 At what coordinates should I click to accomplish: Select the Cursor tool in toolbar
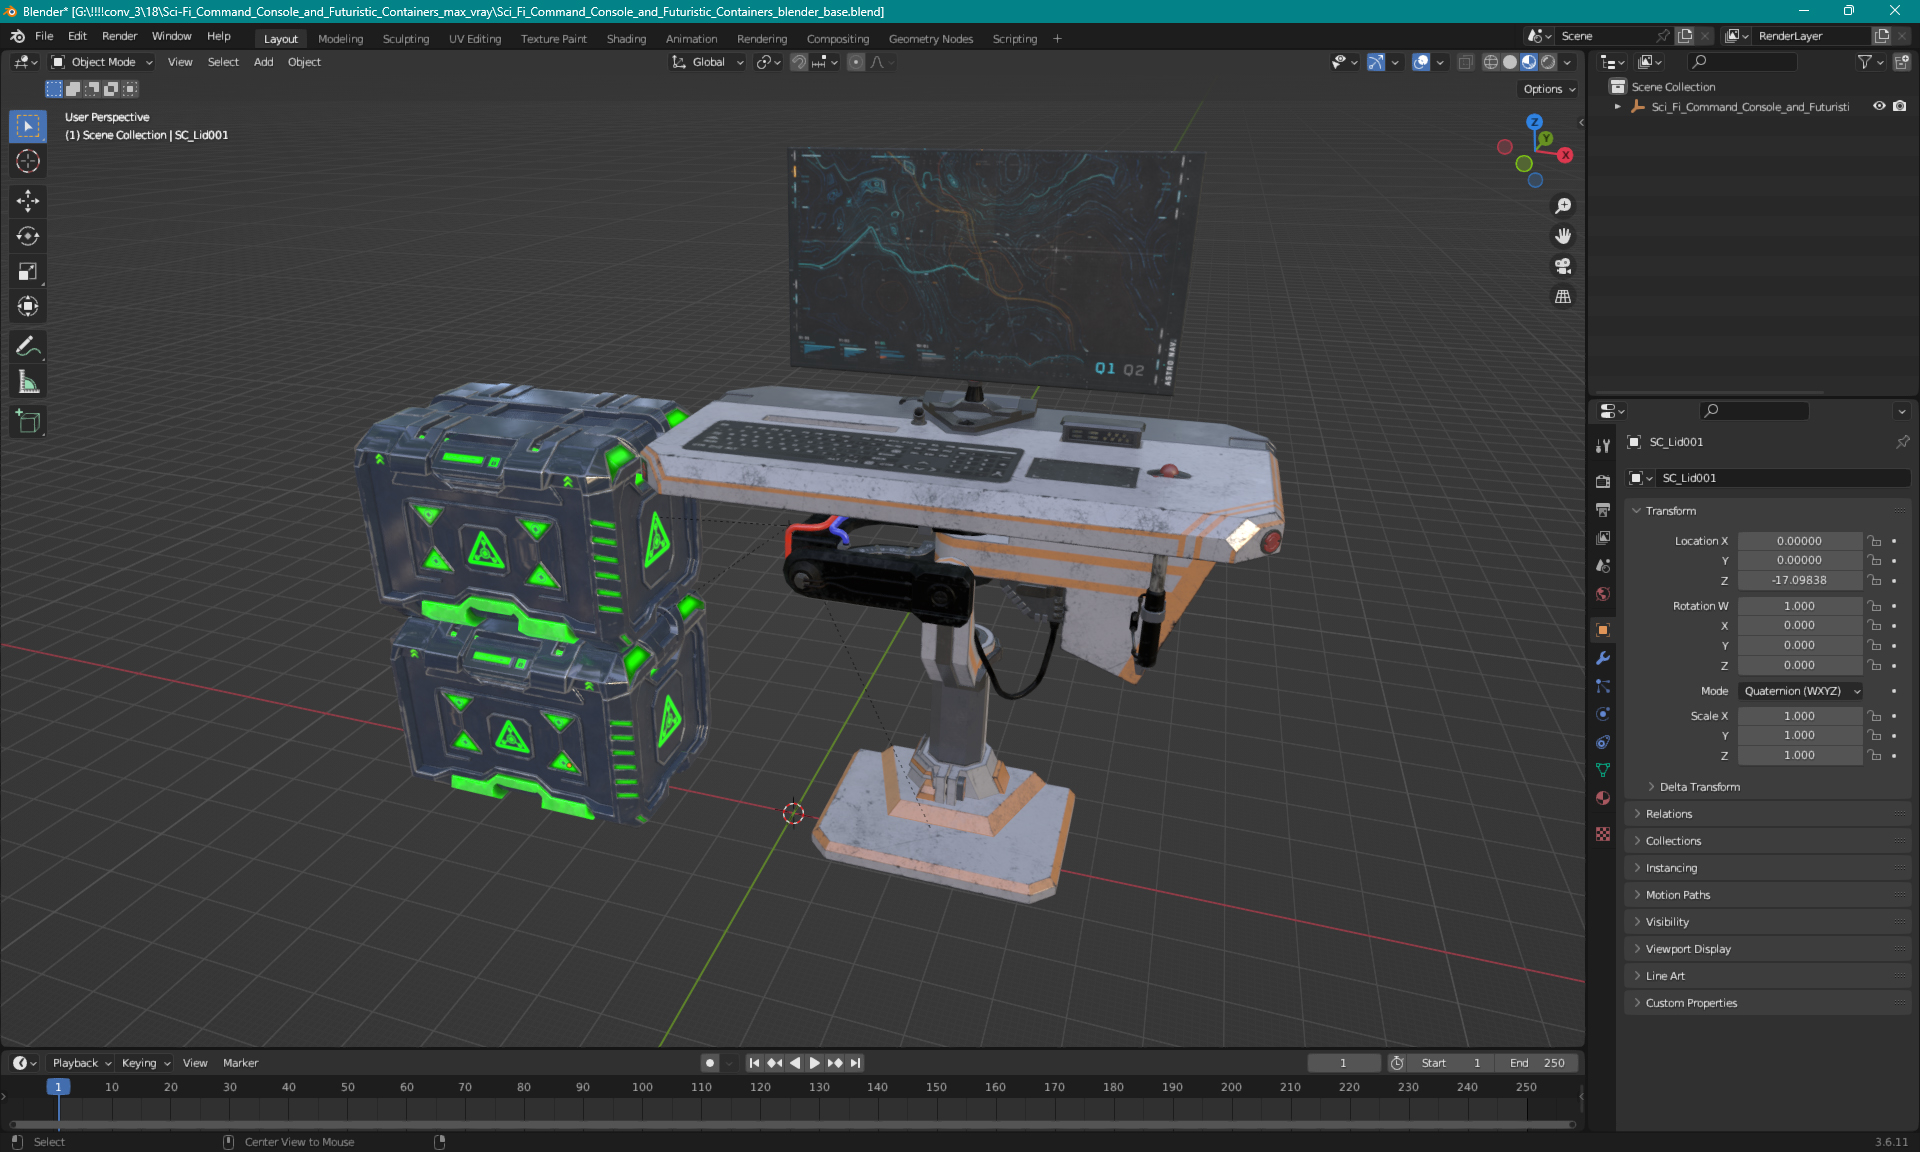[28, 161]
